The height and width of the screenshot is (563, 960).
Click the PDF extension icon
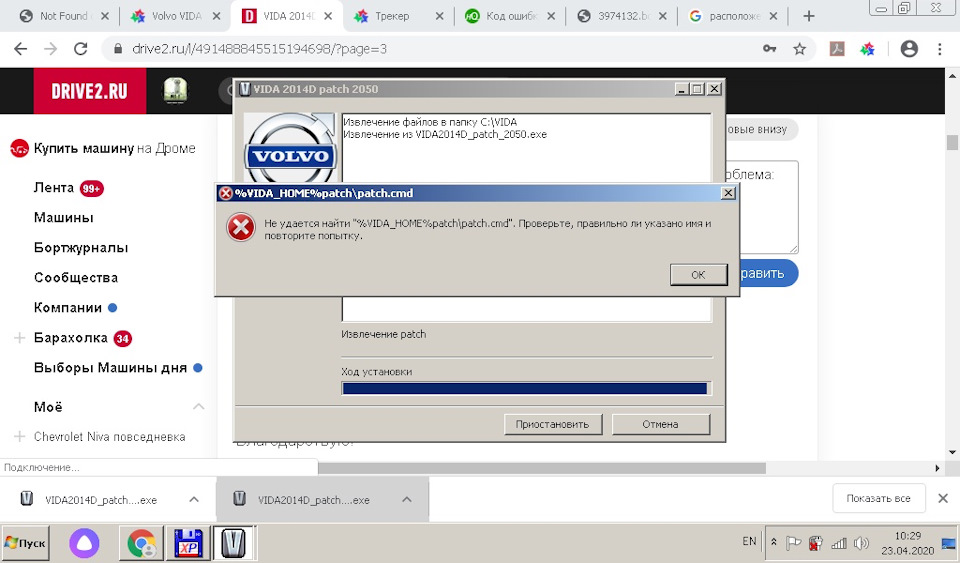[x=837, y=49]
